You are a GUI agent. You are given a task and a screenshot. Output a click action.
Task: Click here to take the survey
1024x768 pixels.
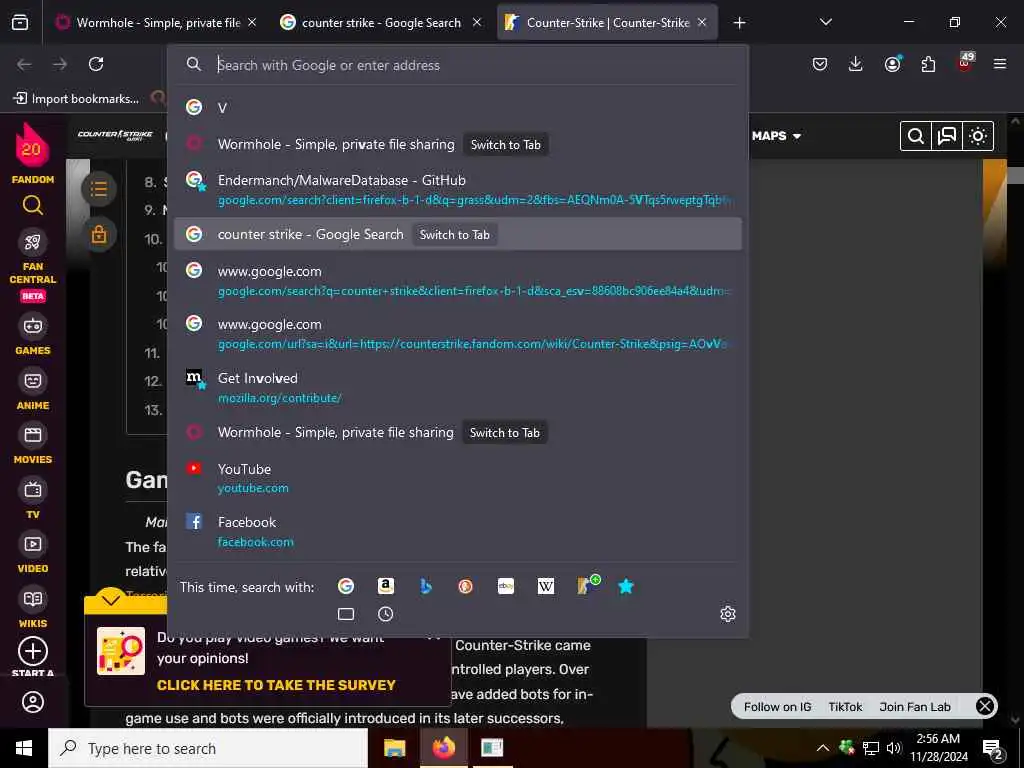(276, 685)
